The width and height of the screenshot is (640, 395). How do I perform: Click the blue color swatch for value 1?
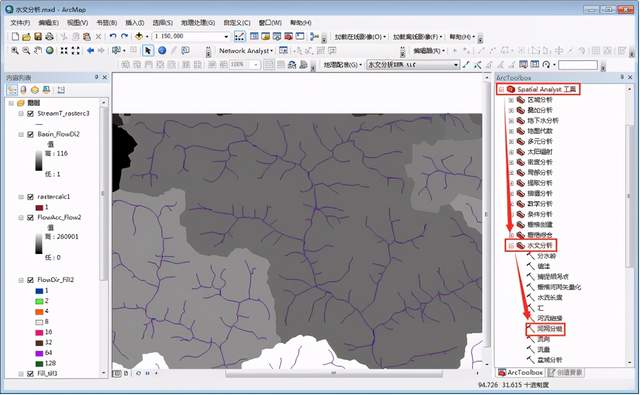point(39,291)
